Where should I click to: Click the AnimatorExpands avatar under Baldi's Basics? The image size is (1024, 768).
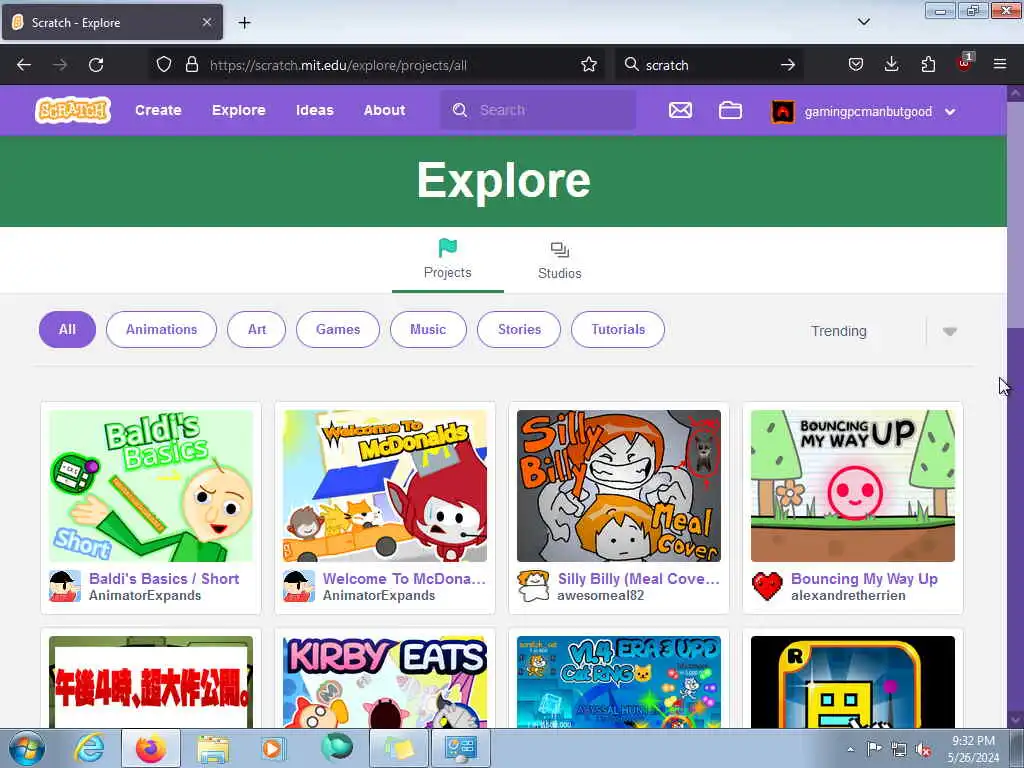[65, 586]
